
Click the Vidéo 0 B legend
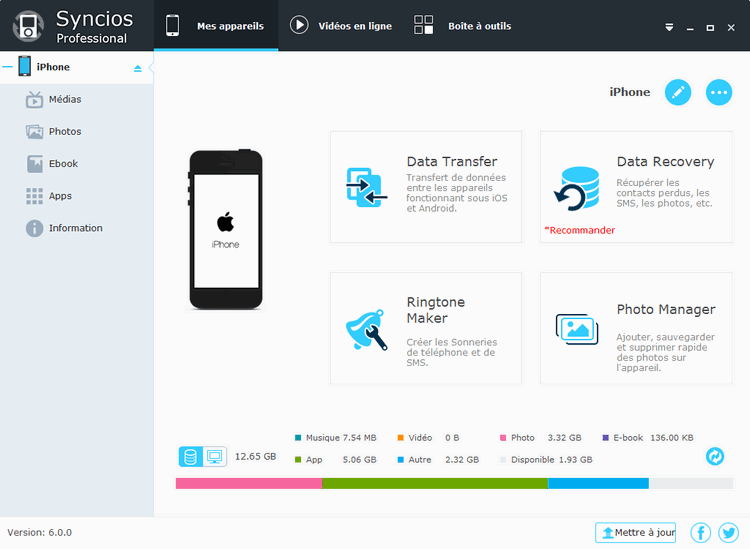point(428,438)
